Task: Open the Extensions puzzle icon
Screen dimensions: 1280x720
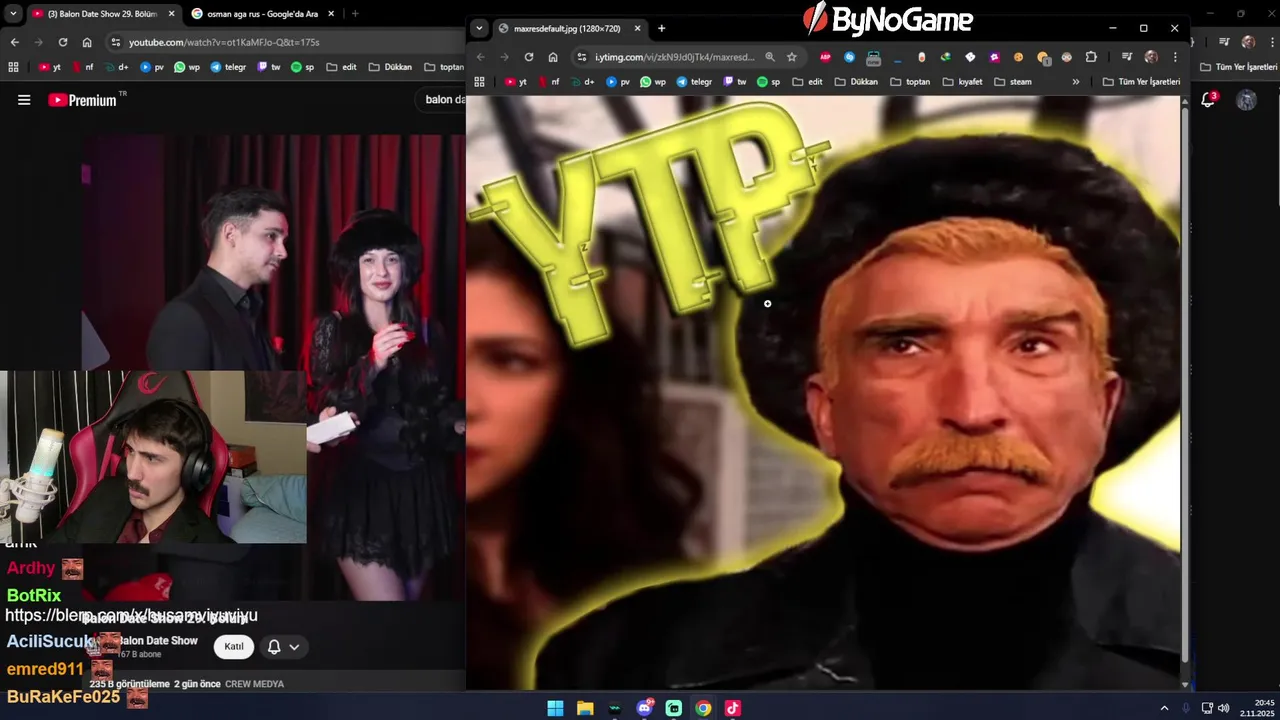Action: pyautogui.click(x=1091, y=57)
